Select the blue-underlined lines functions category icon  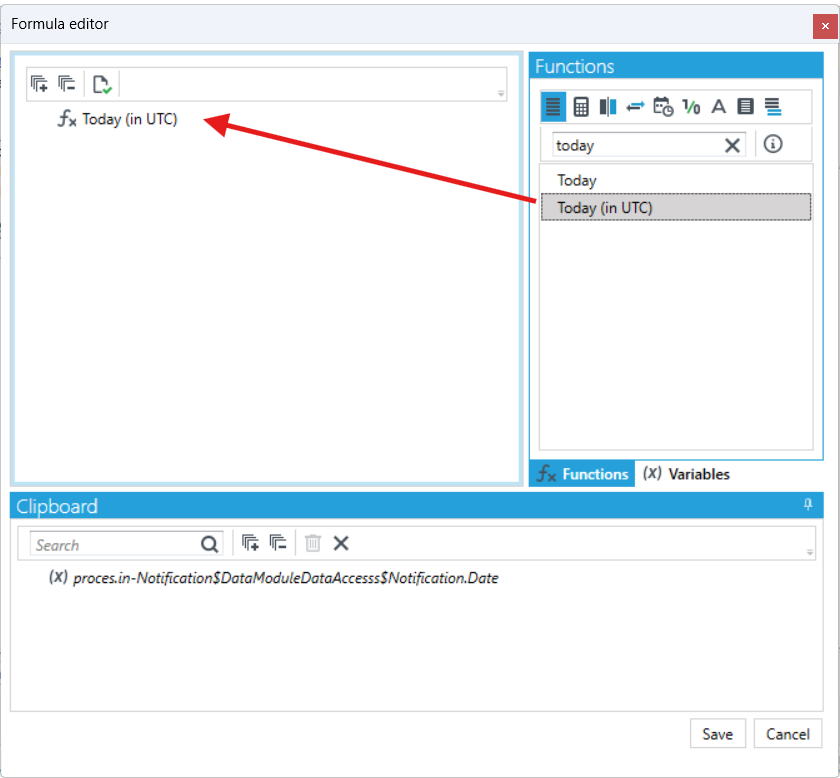point(772,107)
